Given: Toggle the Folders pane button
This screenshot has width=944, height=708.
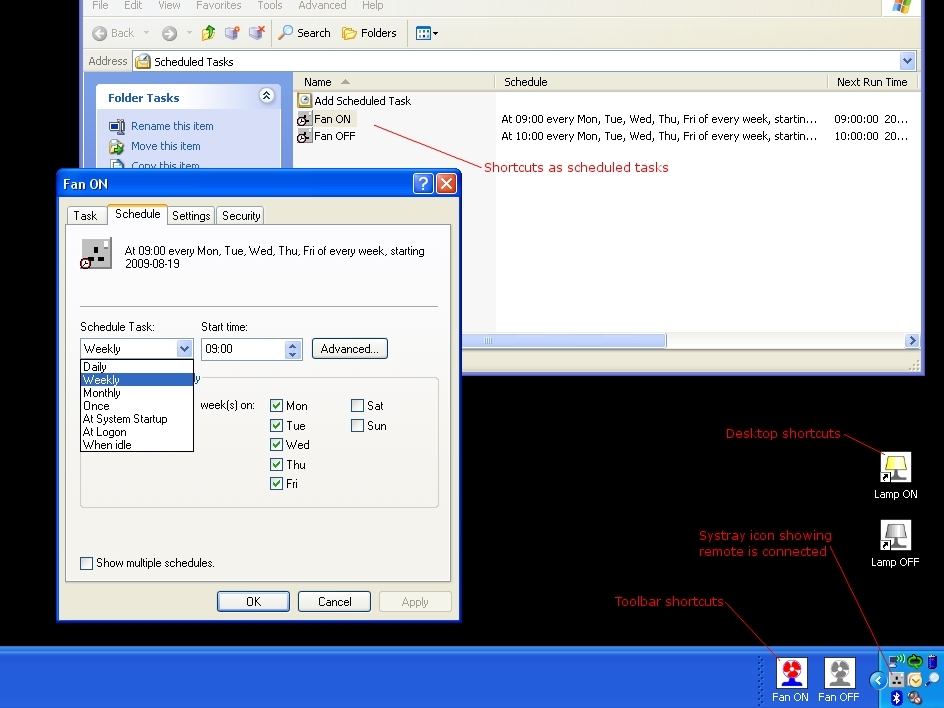Looking at the screenshot, I should [369, 33].
